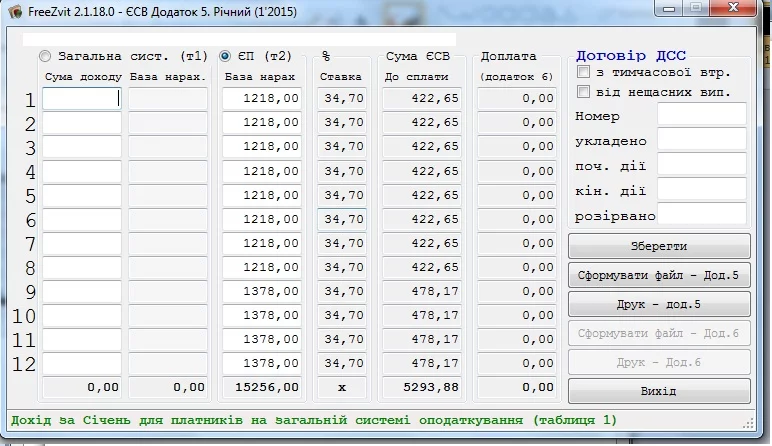Viewport: 772px width, 446px height.
Task: Focus Сума доходу field in row 7
Action: click(x=82, y=243)
